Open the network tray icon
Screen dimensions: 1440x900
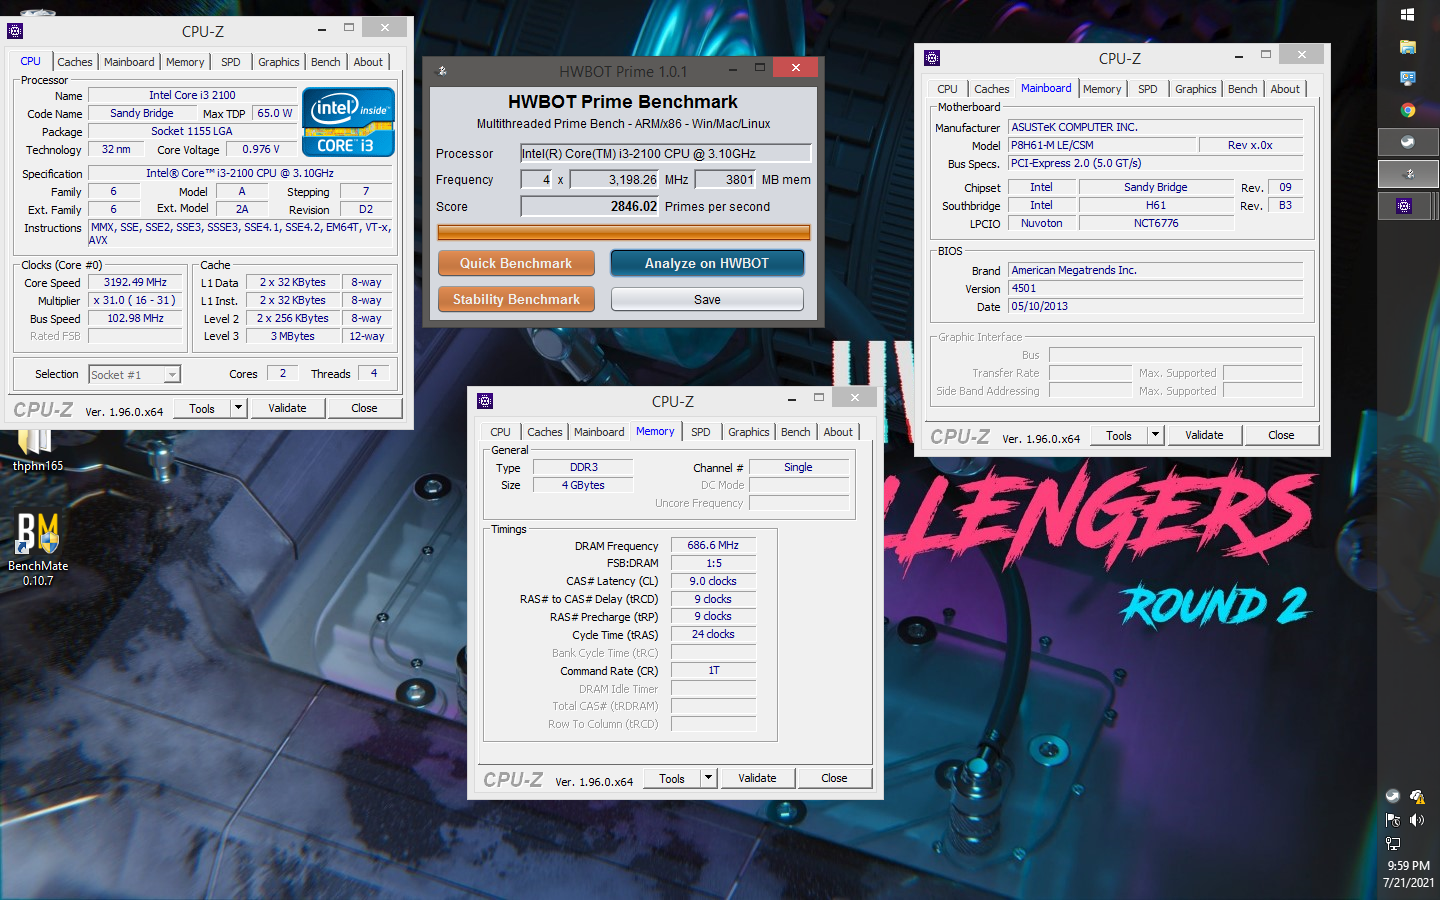pos(1392,843)
